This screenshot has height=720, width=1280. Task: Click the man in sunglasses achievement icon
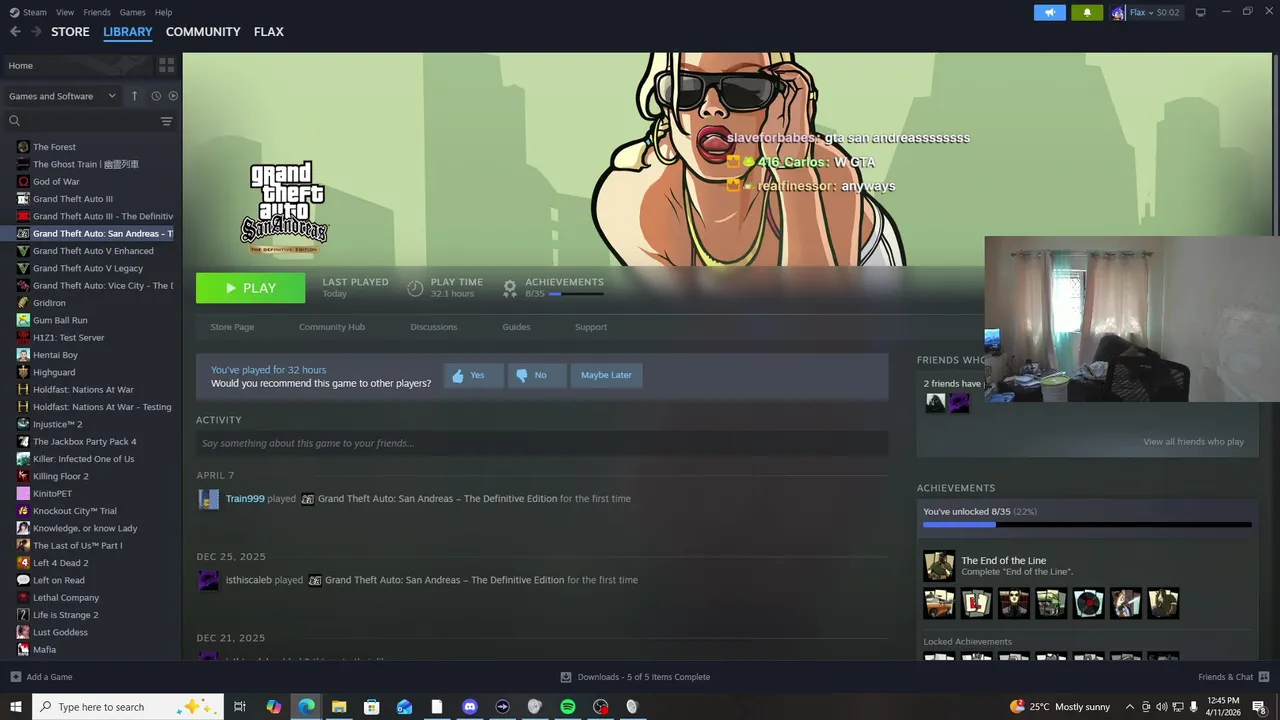pos(1013,603)
